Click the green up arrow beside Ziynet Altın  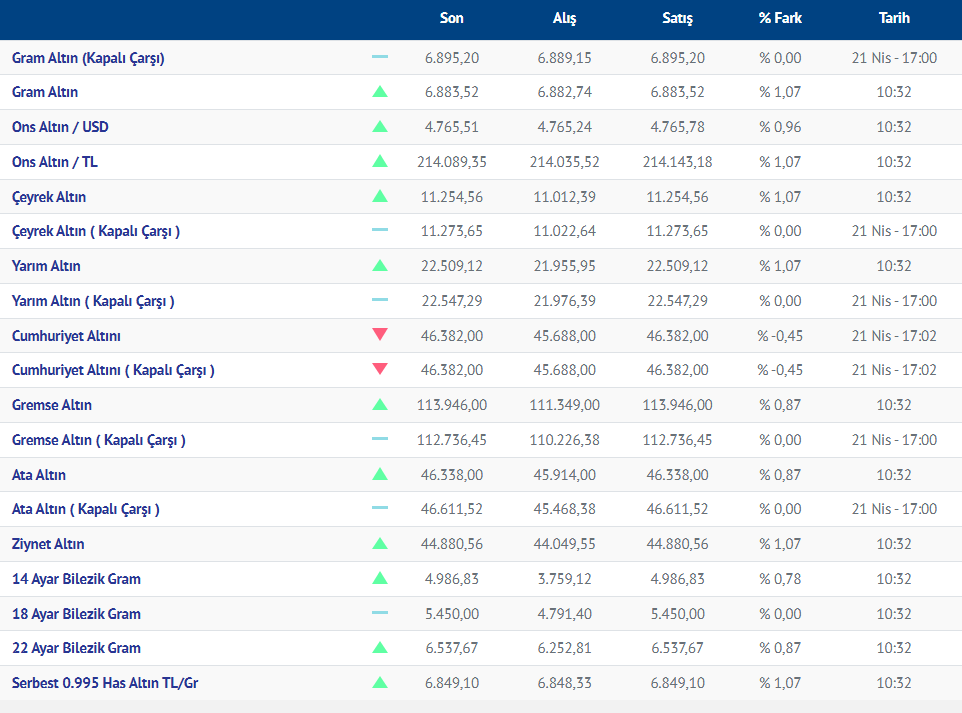379,544
